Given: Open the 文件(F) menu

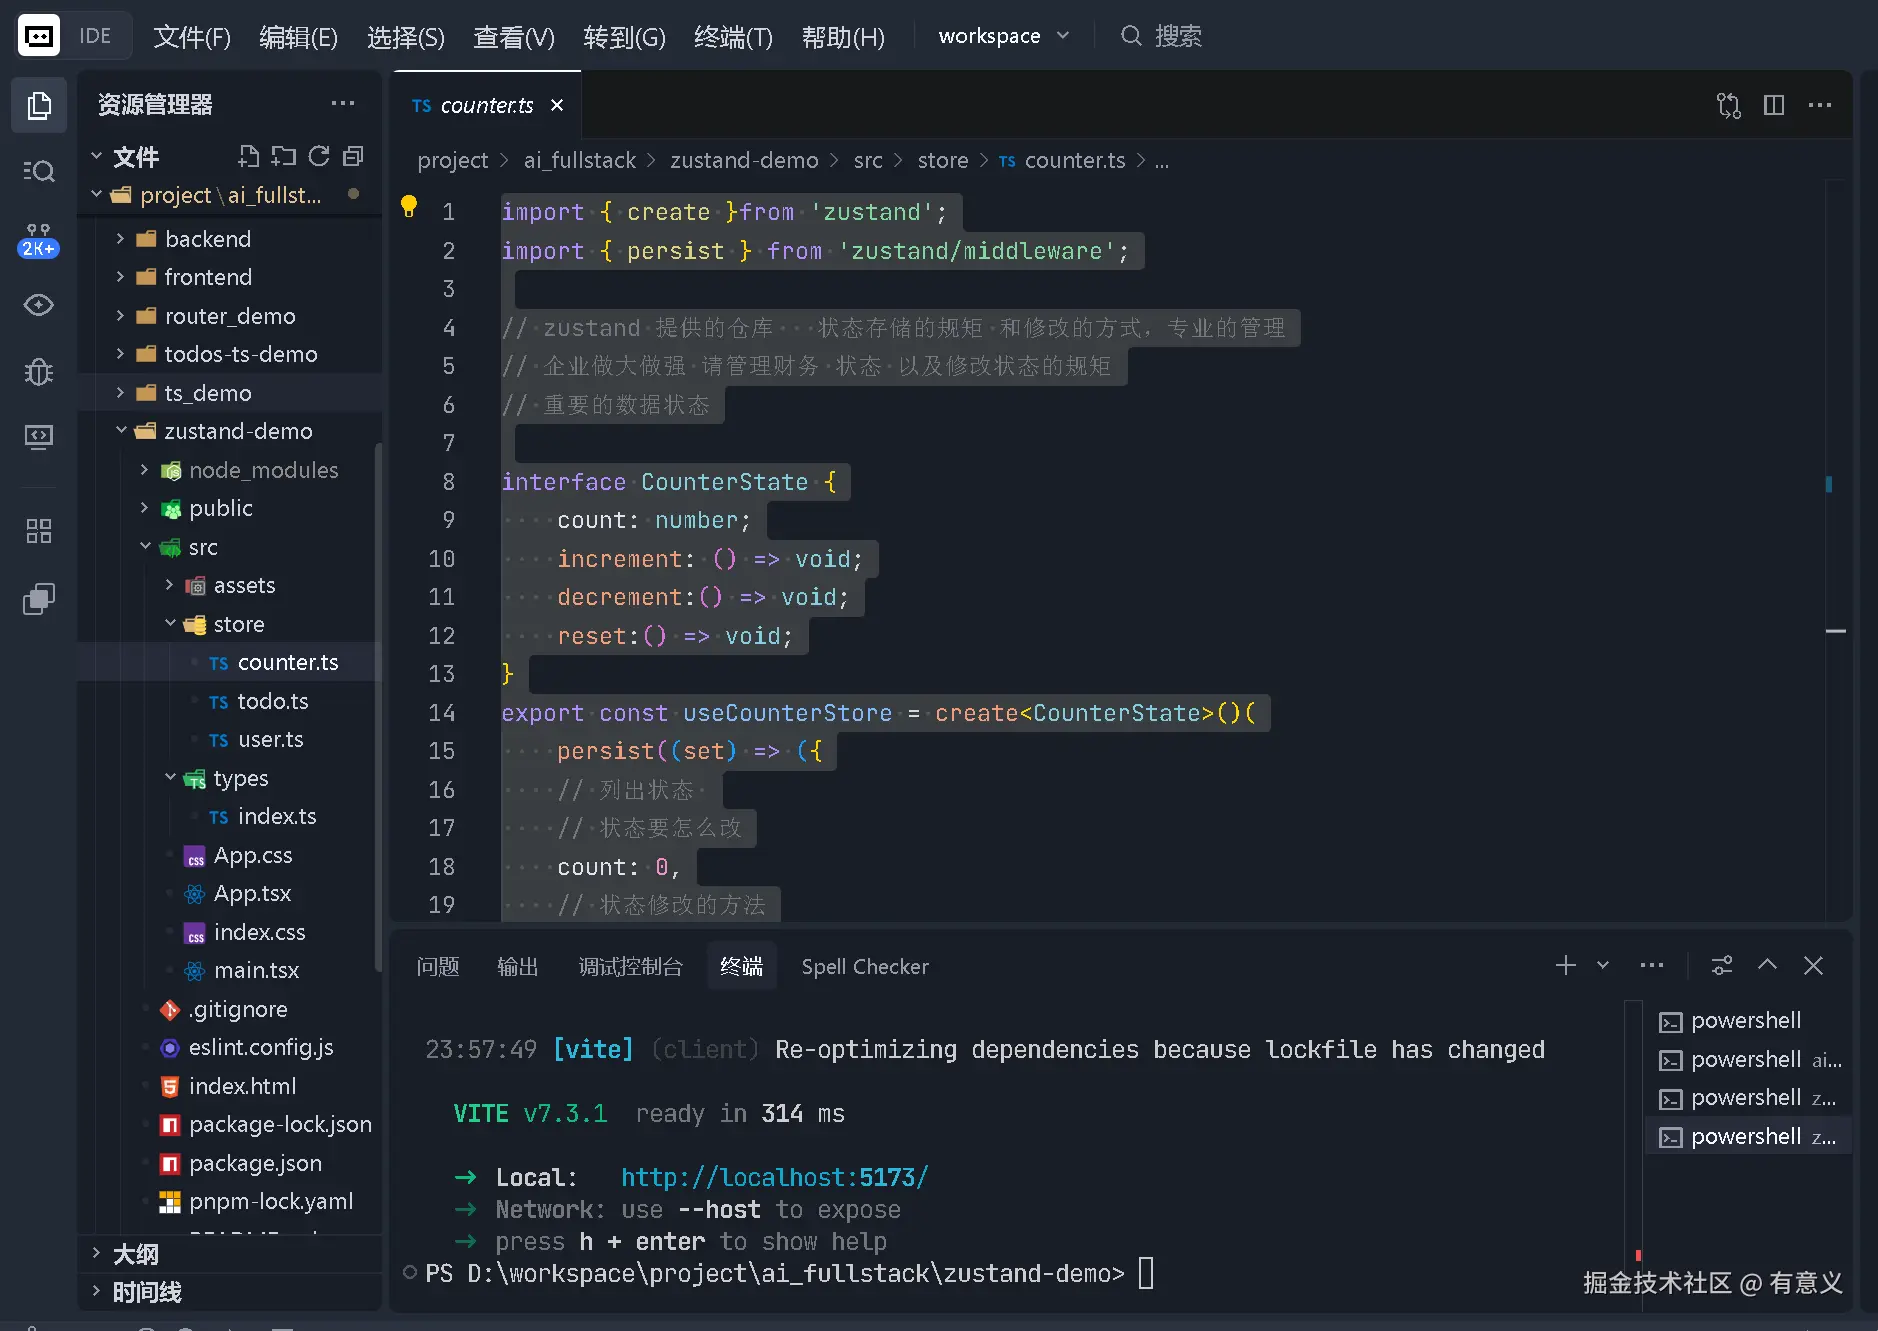Looking at the screenshot, I should tap(192, 37).
